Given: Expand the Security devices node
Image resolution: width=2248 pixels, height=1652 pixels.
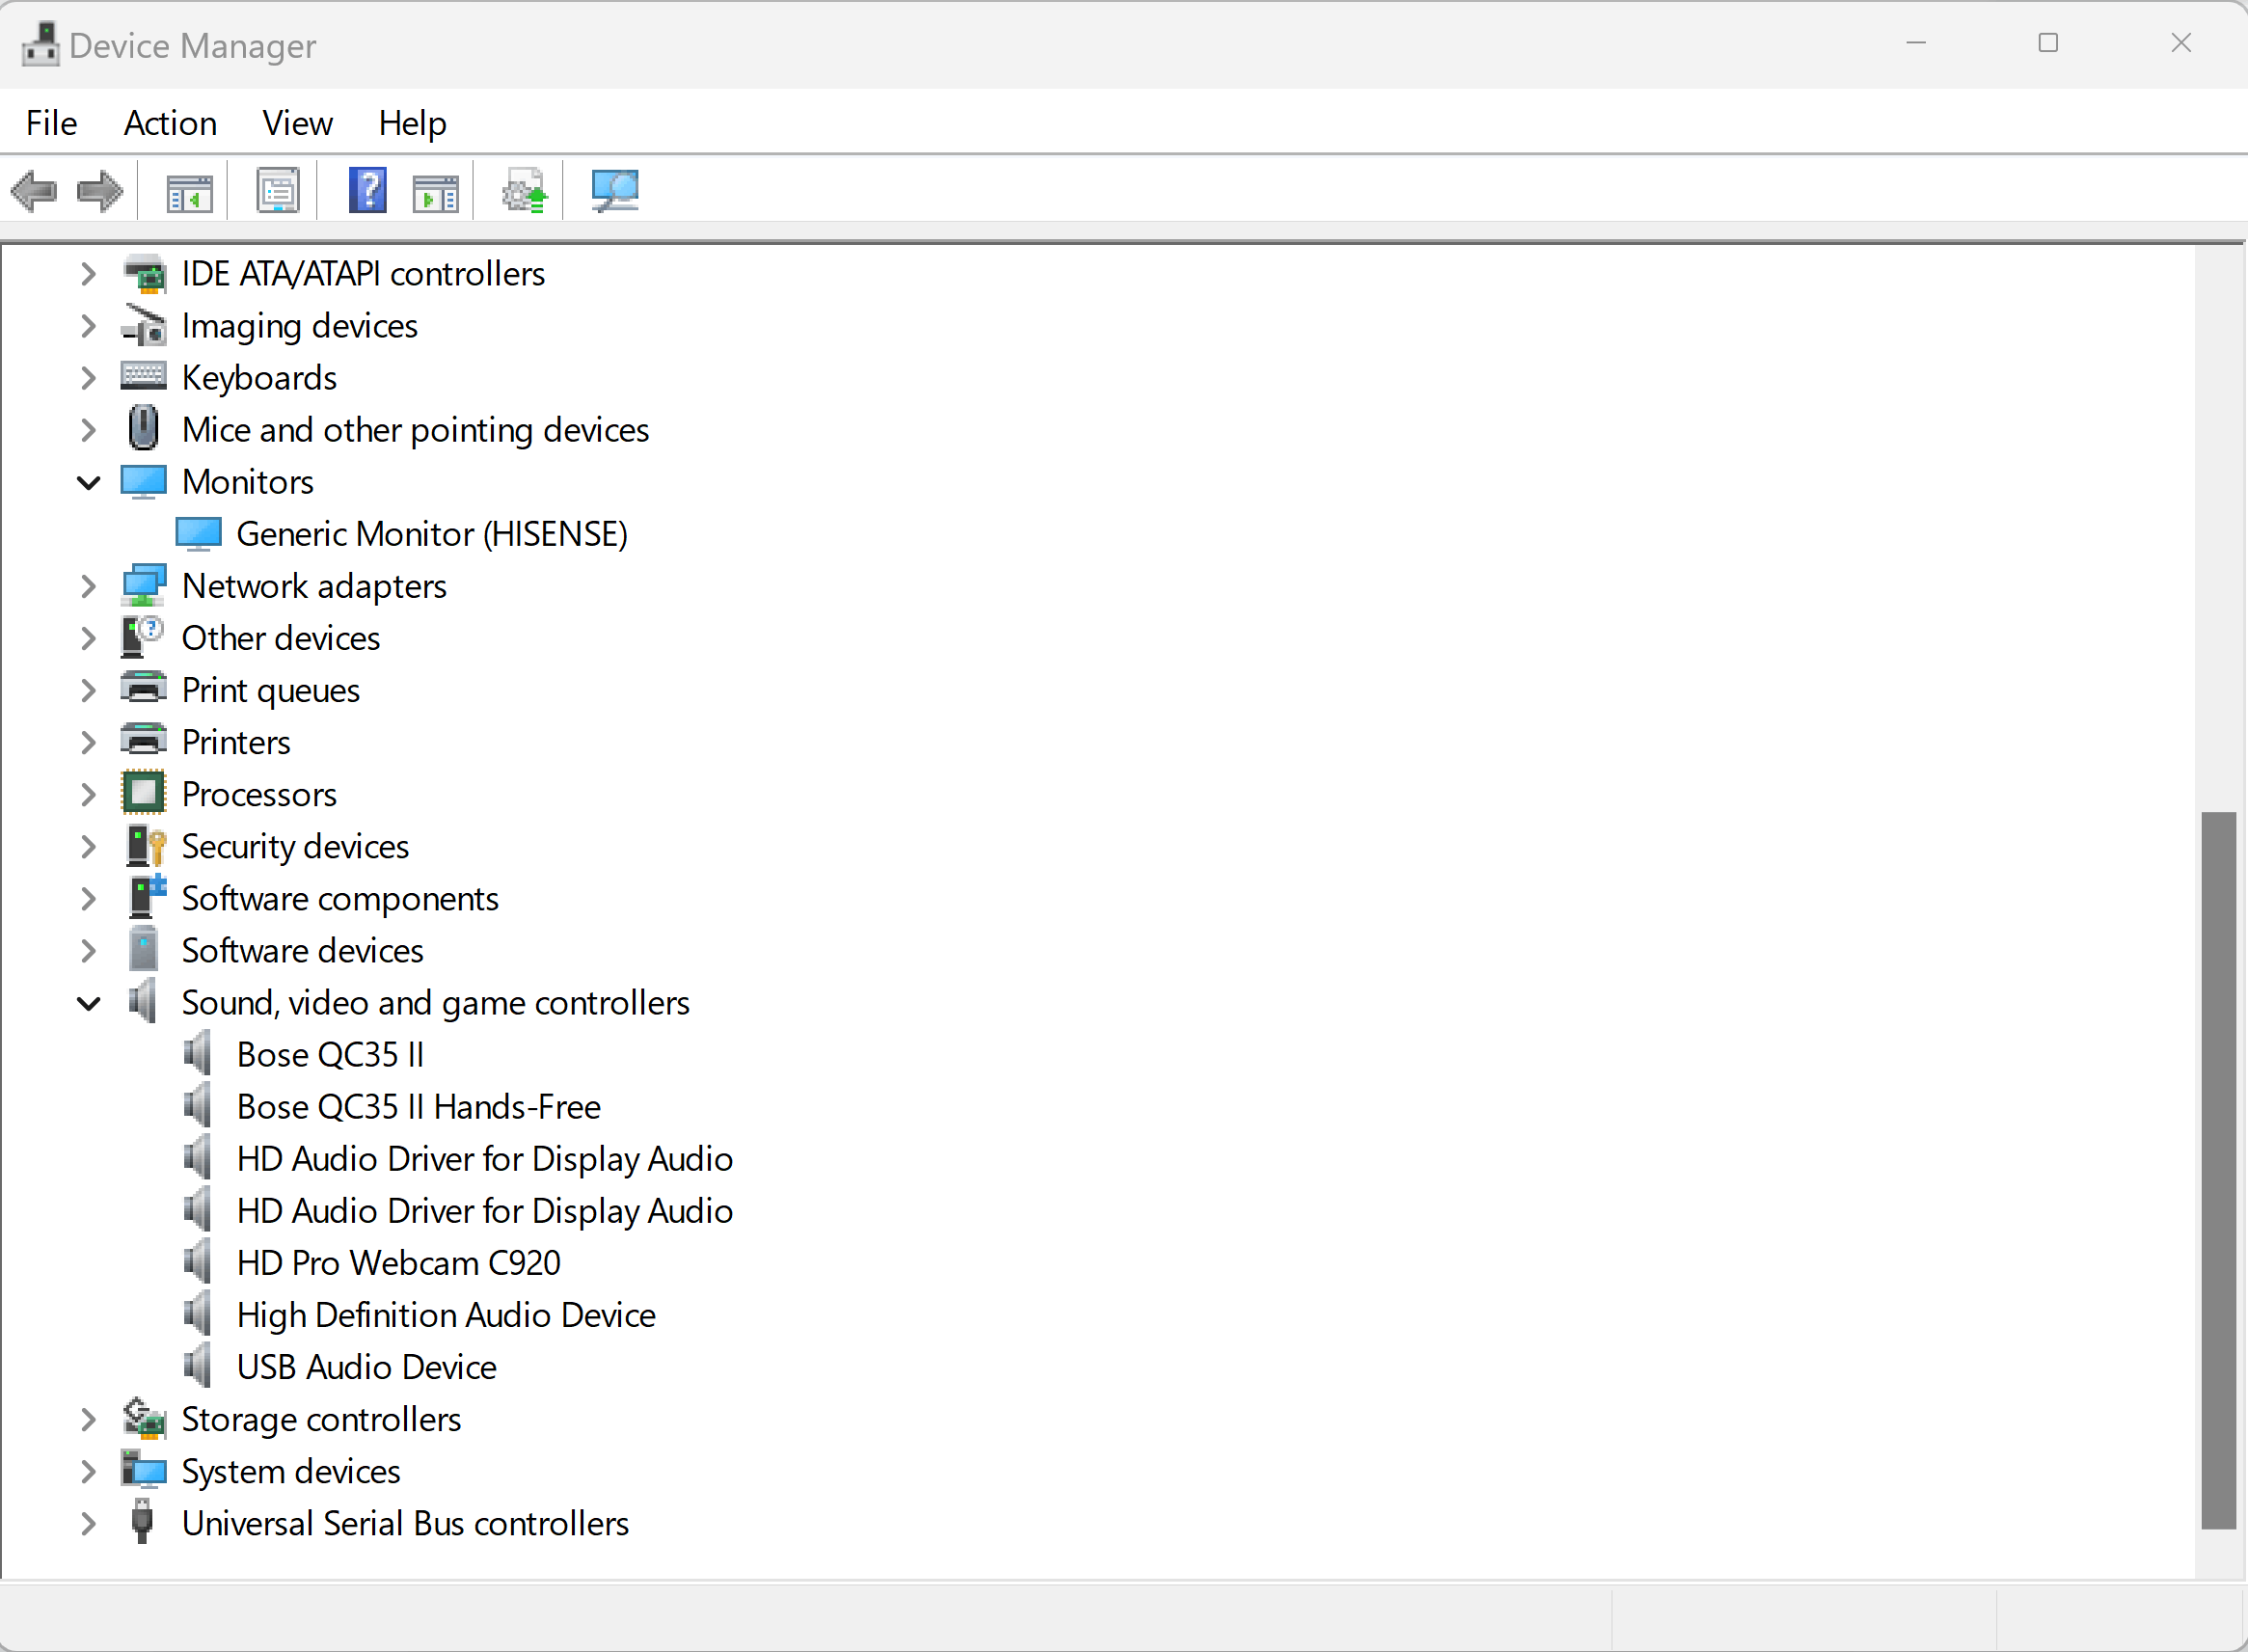Looking at the screenshot, I should (88, 846).
